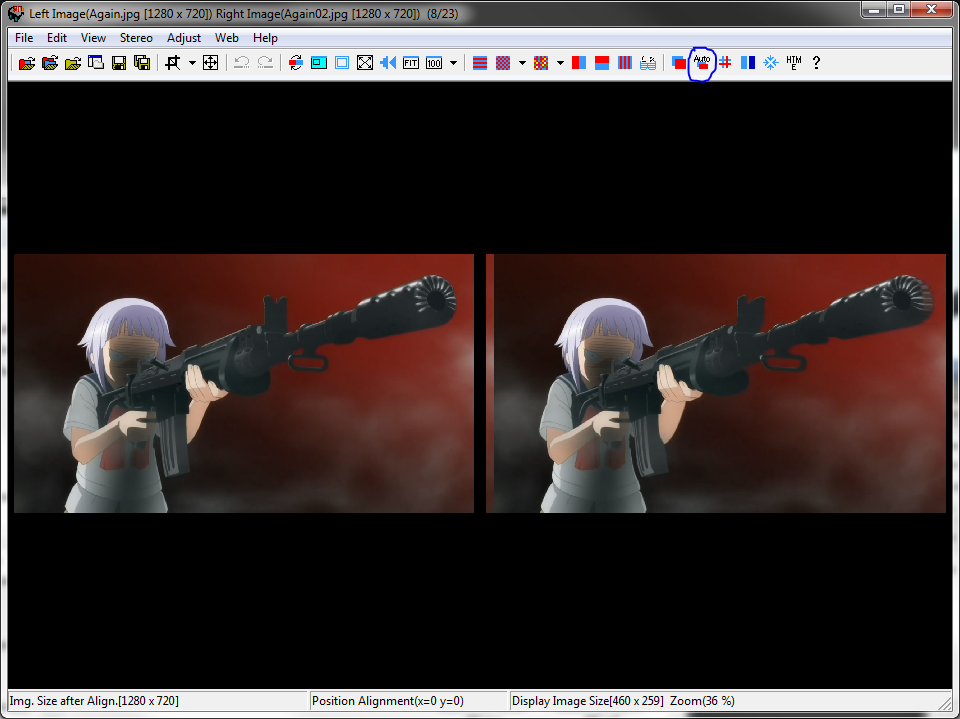This screenshot has height=719, width=960.
Task: Expand dropdown arrow next to crop tool
Action: pyautogui.click(x=191, y=63)
